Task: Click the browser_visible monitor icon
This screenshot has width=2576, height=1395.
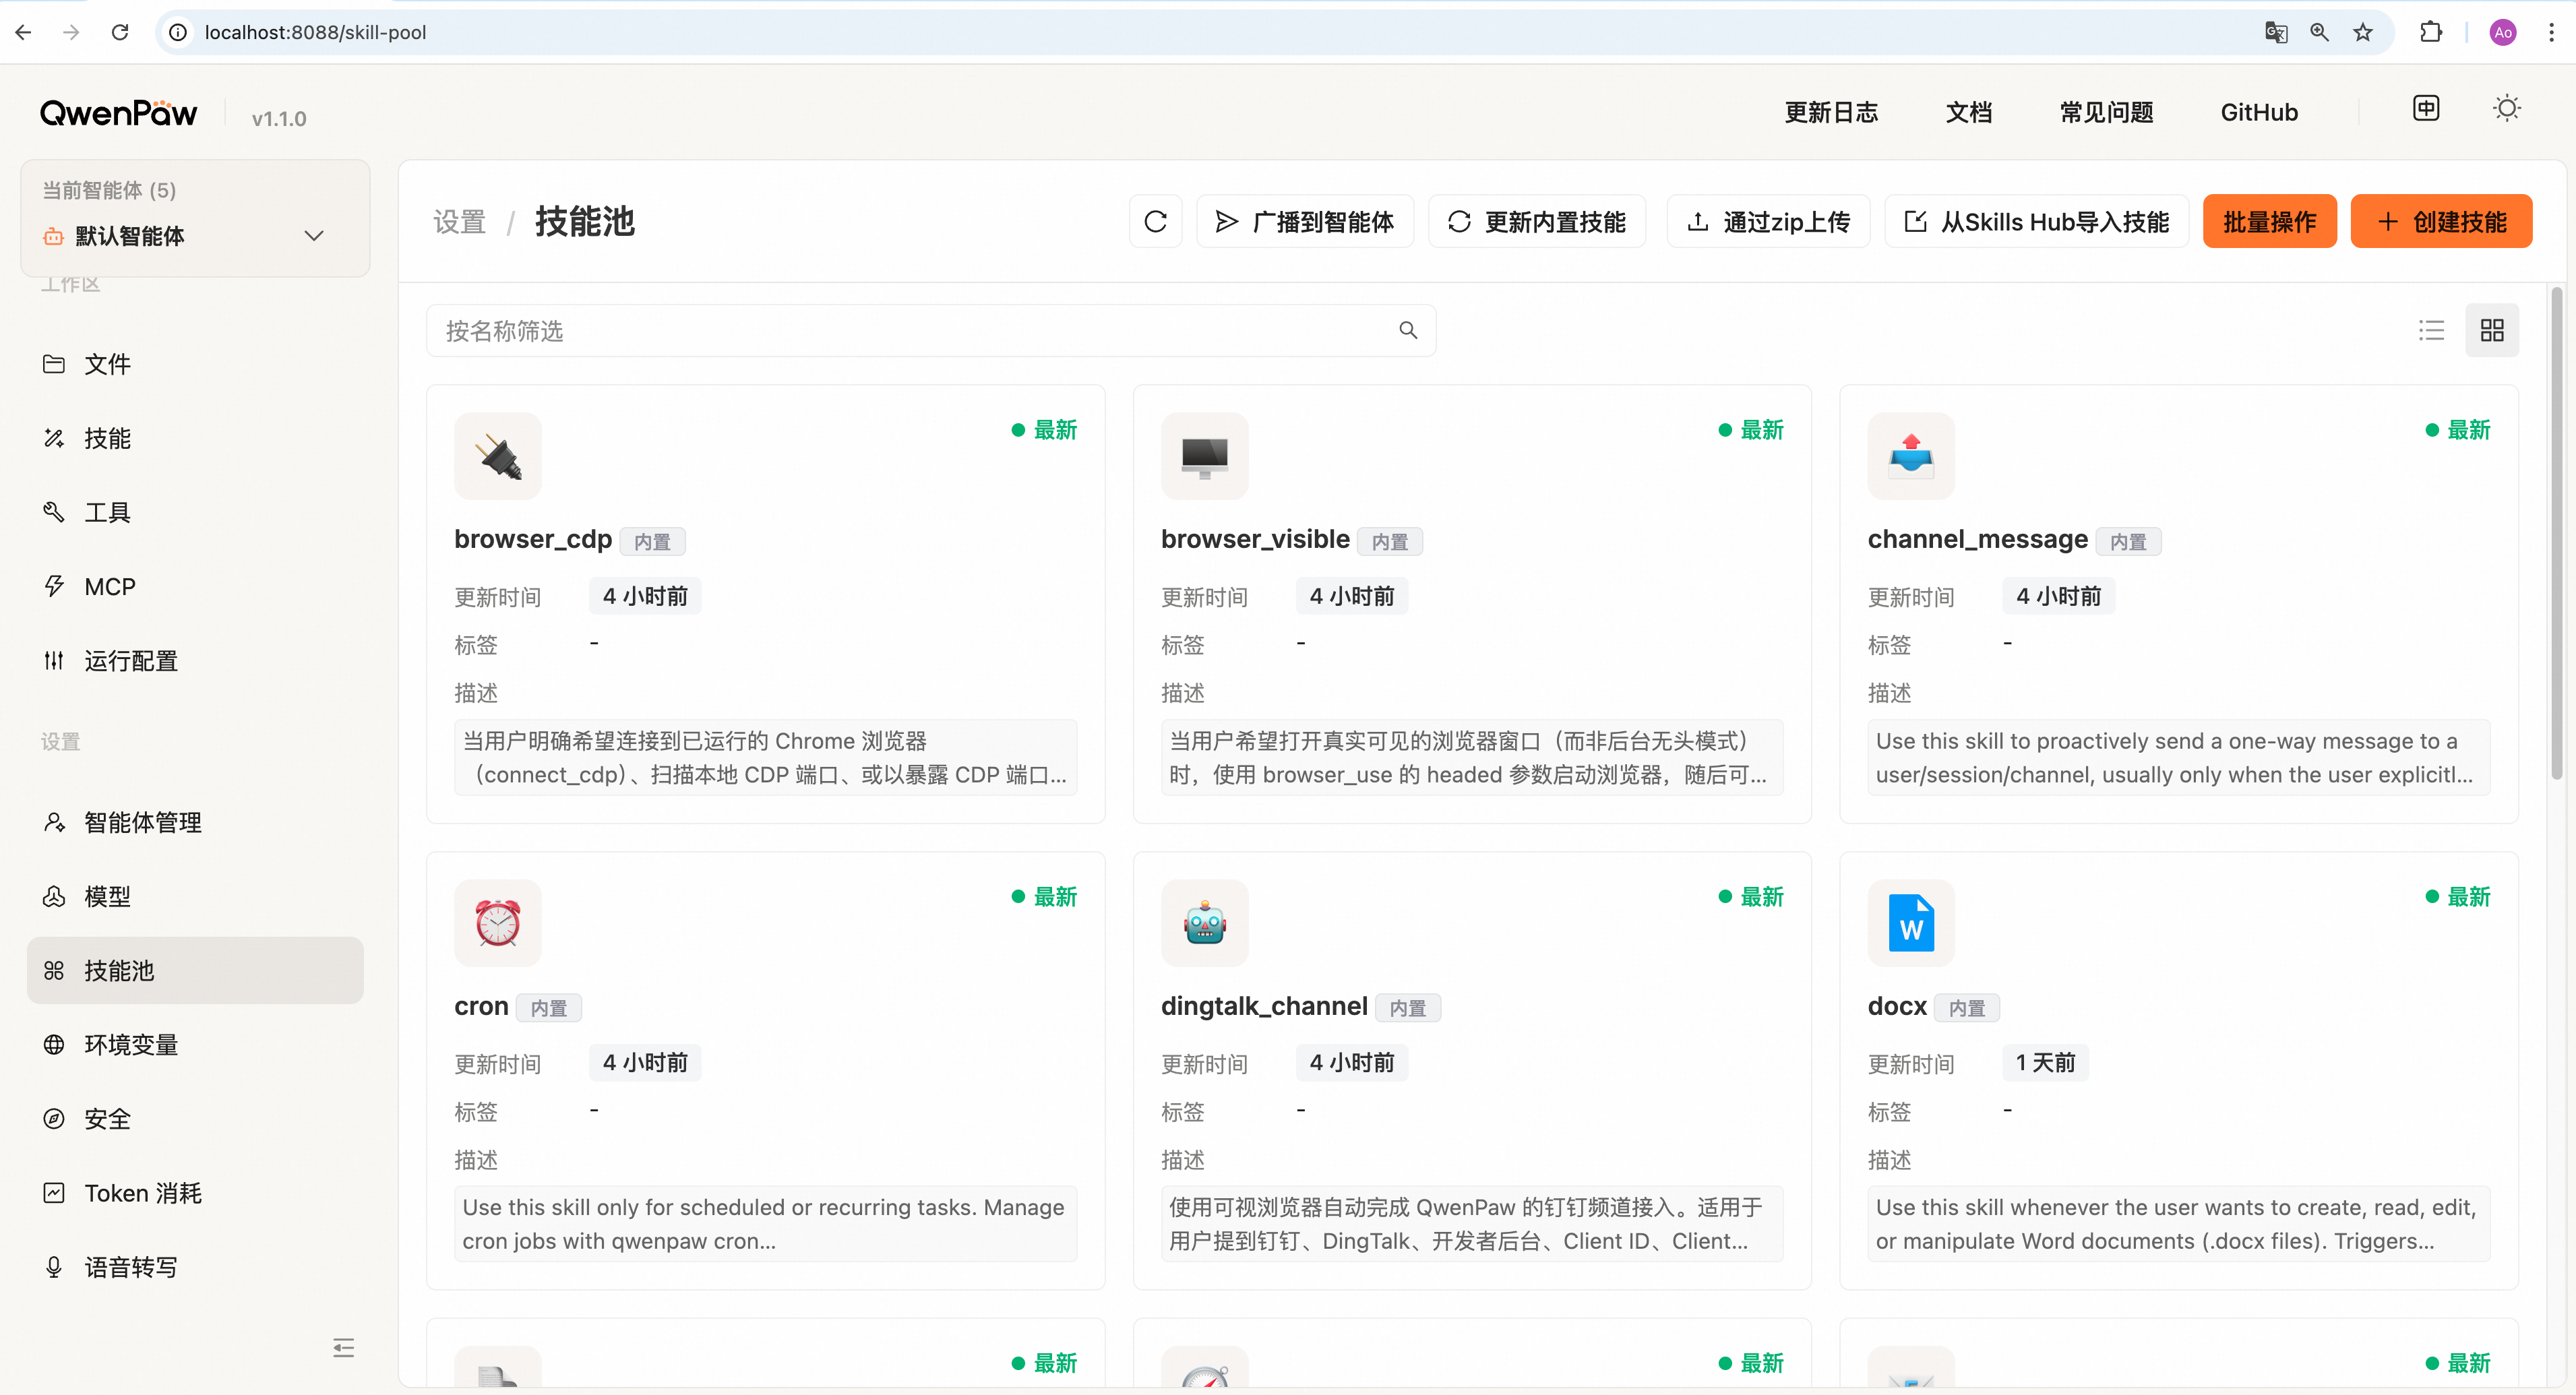Action: [1205, 456]
